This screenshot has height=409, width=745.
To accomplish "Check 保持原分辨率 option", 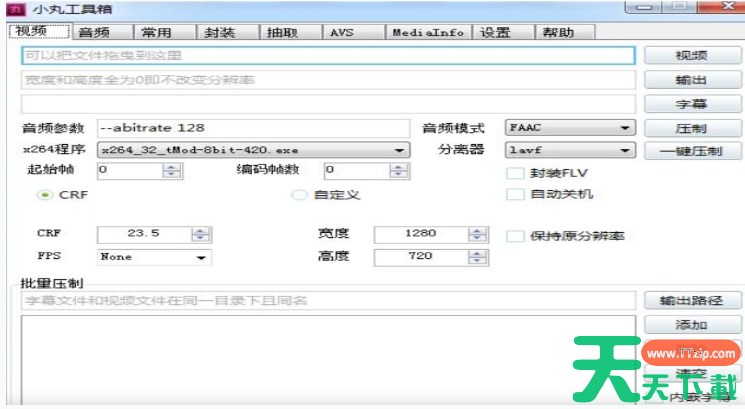I will (516, 237).
